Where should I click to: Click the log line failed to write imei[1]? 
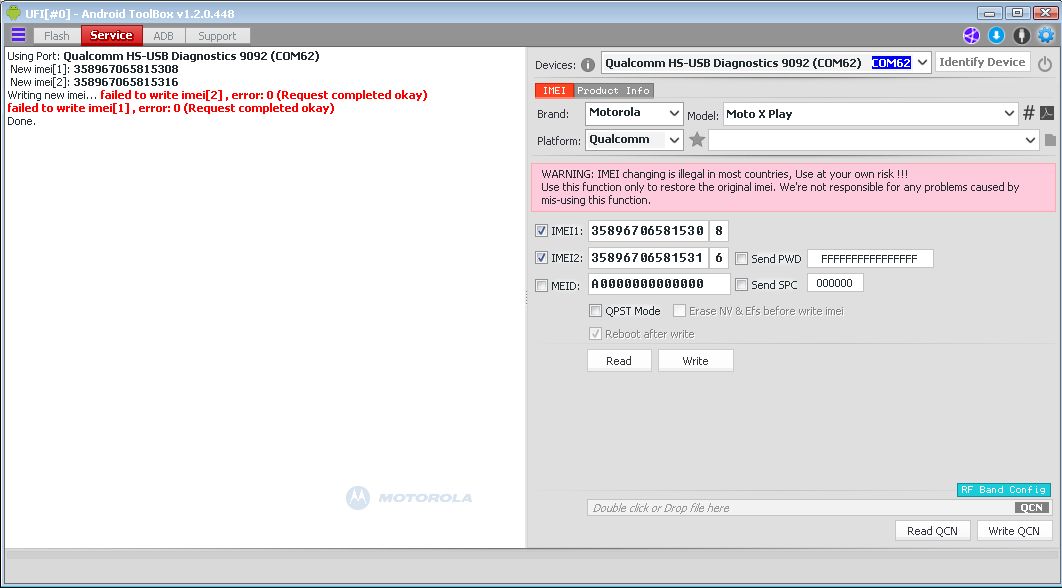(x=171, y=108)
